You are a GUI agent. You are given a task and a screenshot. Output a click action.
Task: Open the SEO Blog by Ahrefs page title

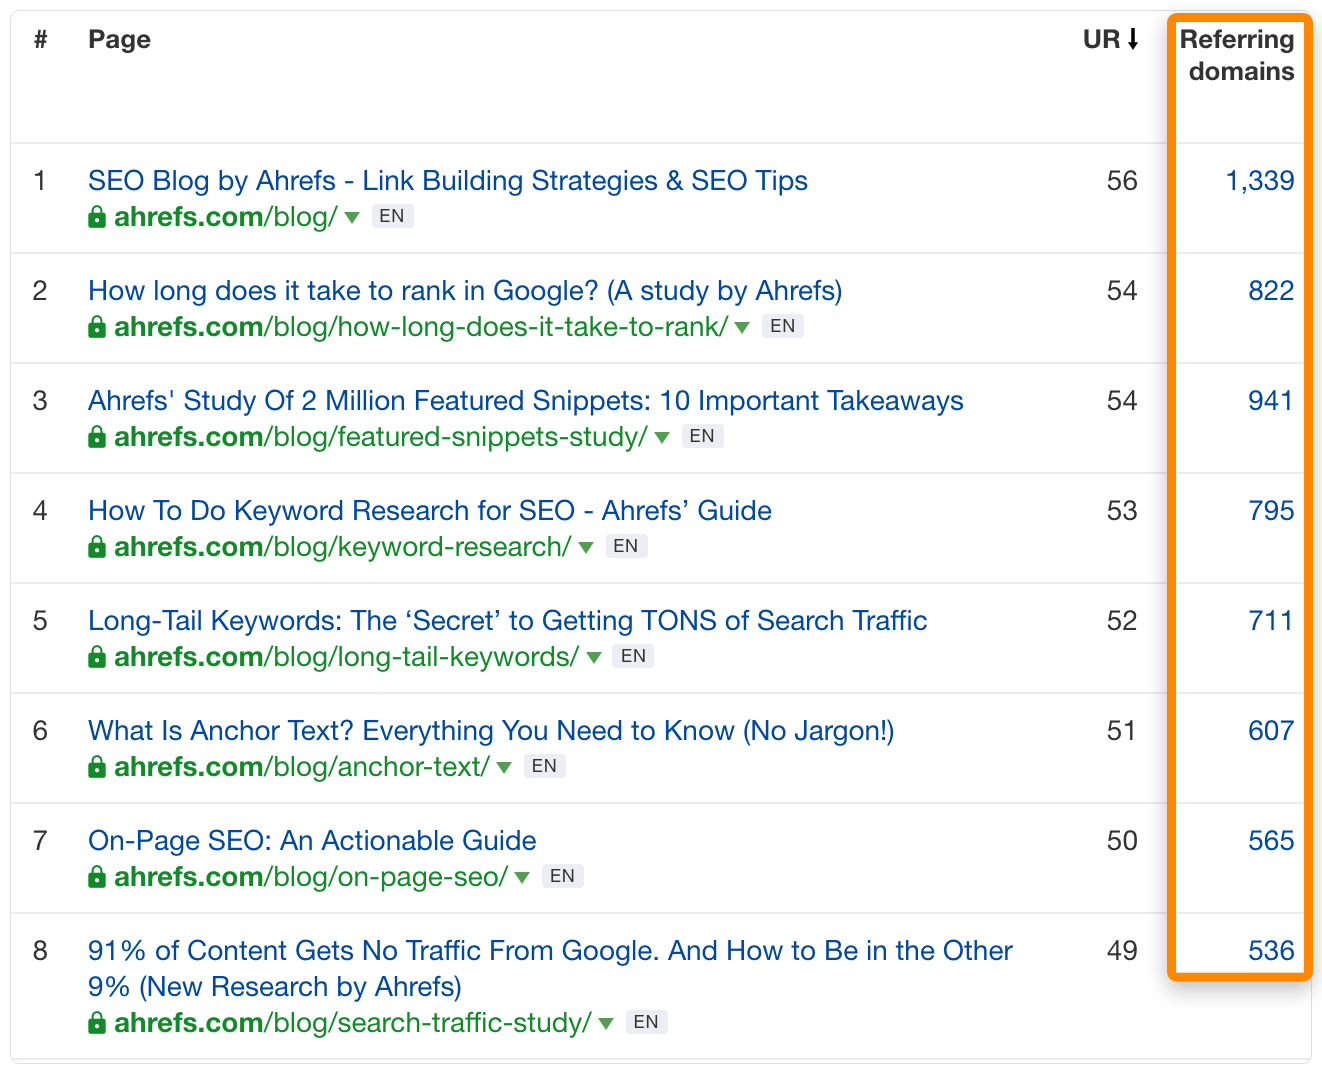pyautogui.click(x=447, y=181)
